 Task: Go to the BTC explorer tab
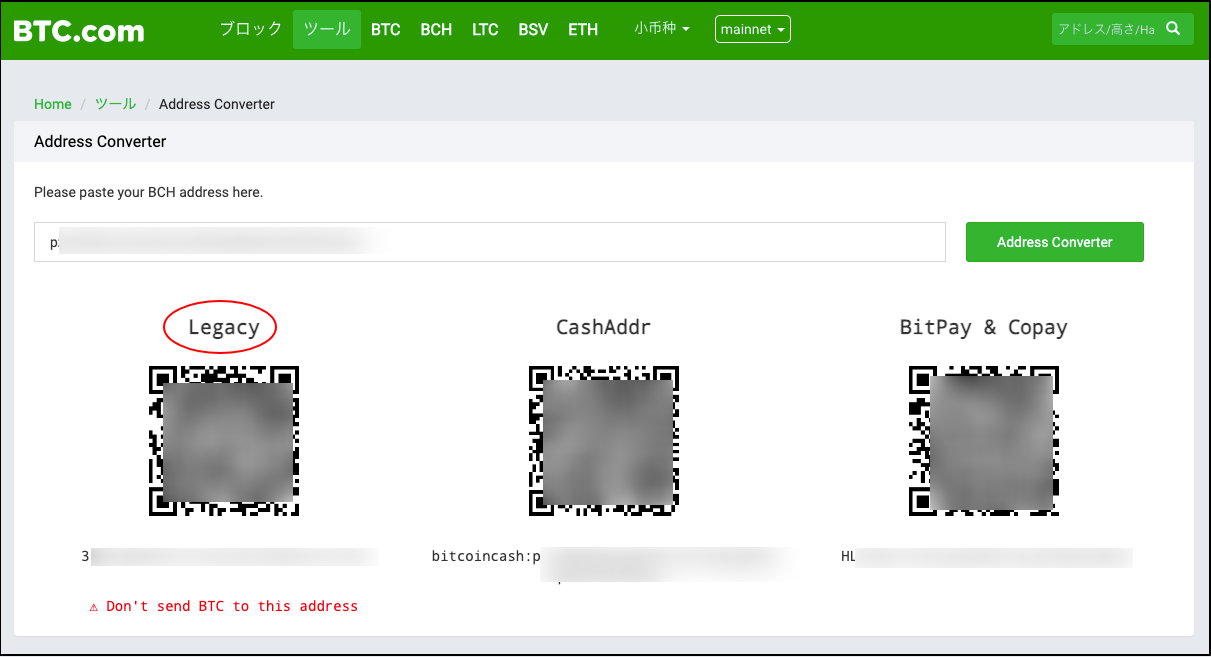click(385, 29)
